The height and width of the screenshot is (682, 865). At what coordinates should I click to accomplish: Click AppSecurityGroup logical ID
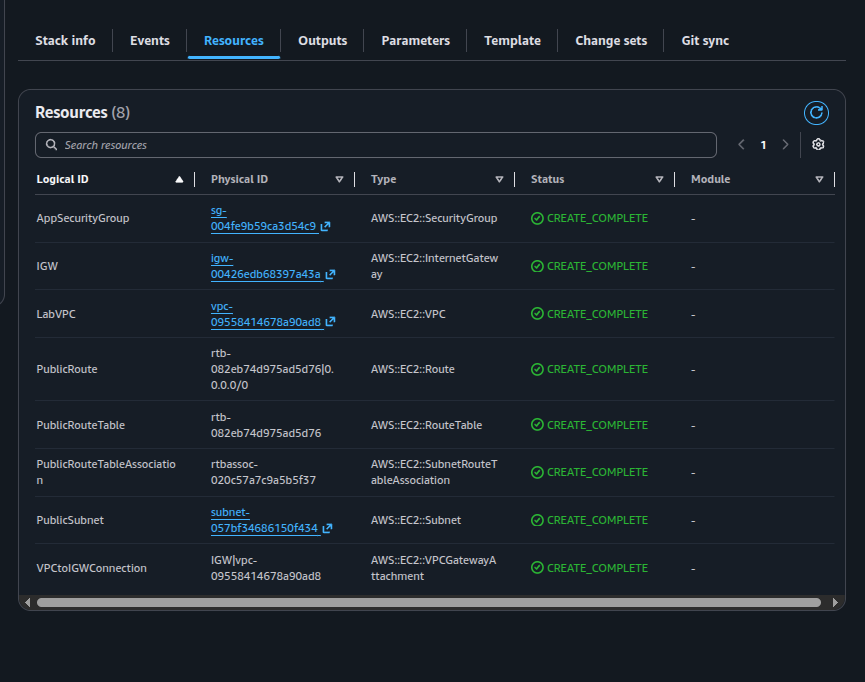[x=83, y=219]
